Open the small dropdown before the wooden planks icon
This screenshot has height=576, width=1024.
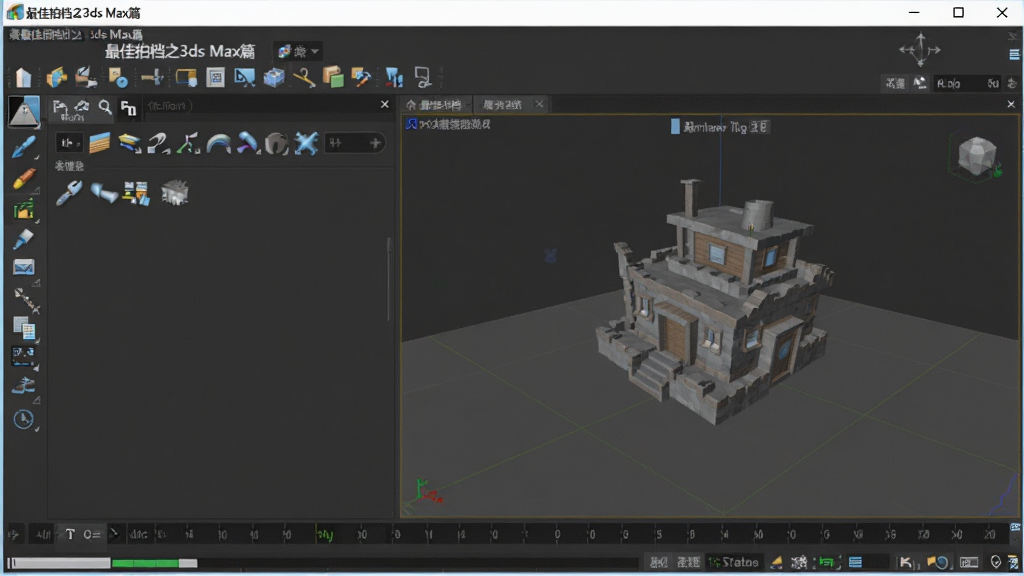pos(69,143)
